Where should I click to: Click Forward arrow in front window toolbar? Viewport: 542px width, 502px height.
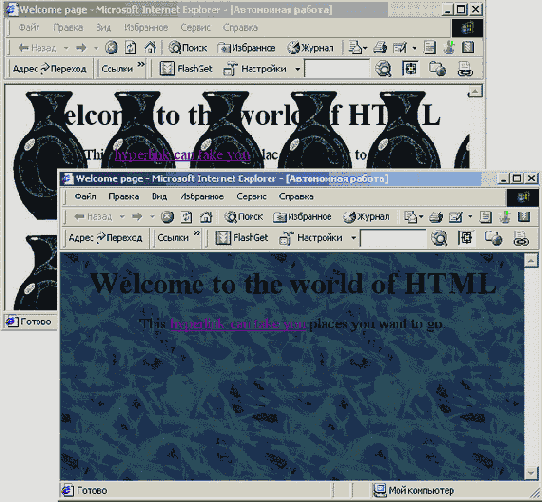coord(137,217)
